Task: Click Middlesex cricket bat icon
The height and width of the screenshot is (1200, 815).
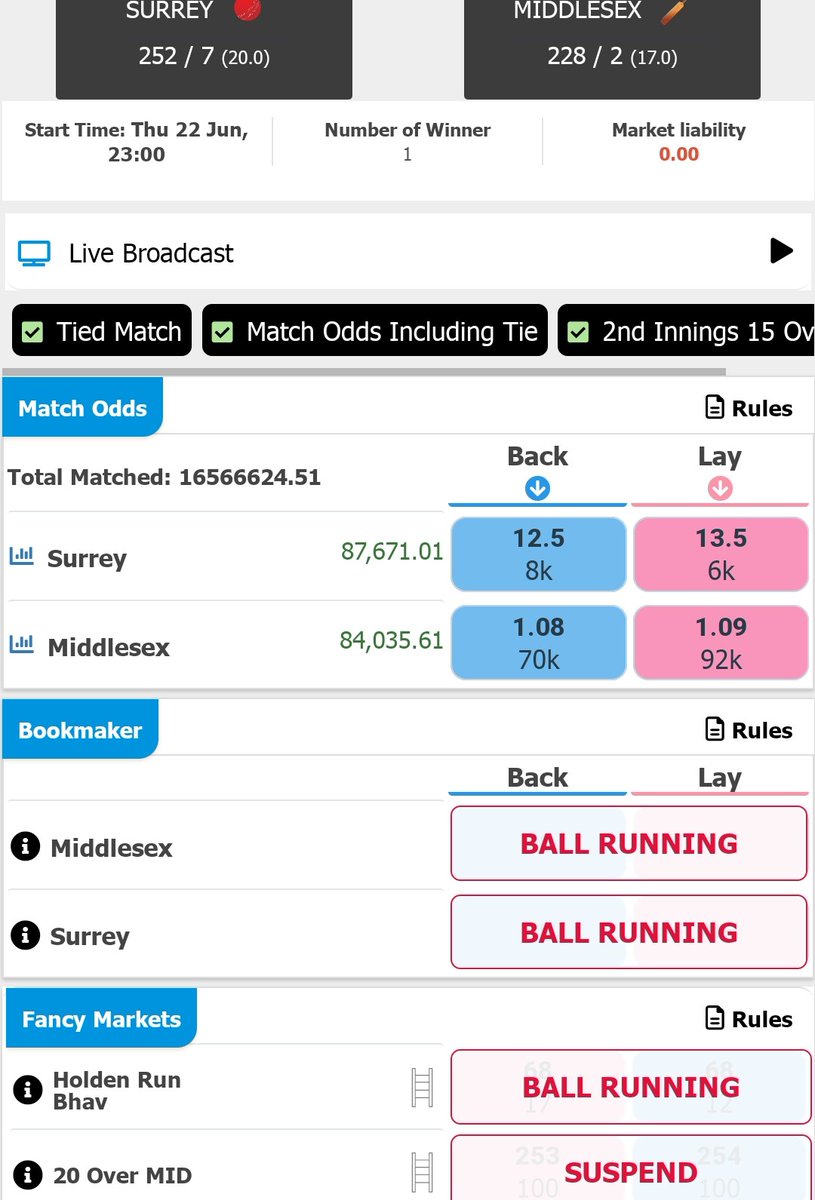Action: coord(674,11)
